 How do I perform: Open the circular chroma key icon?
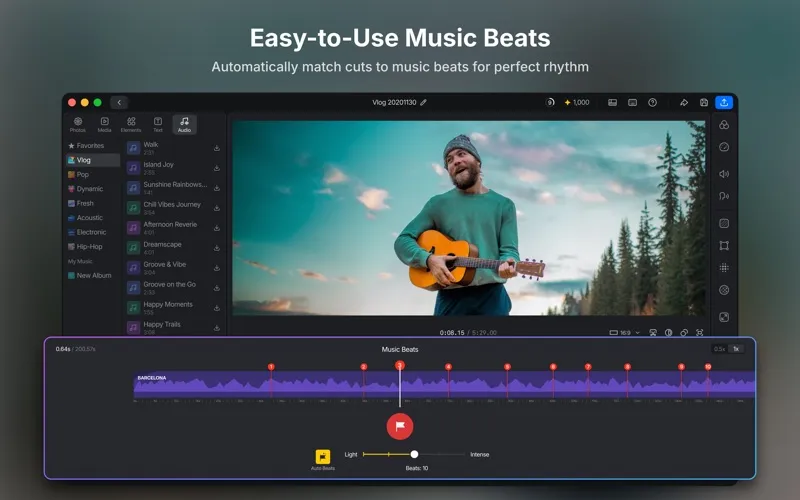click(x=724, y=290)
